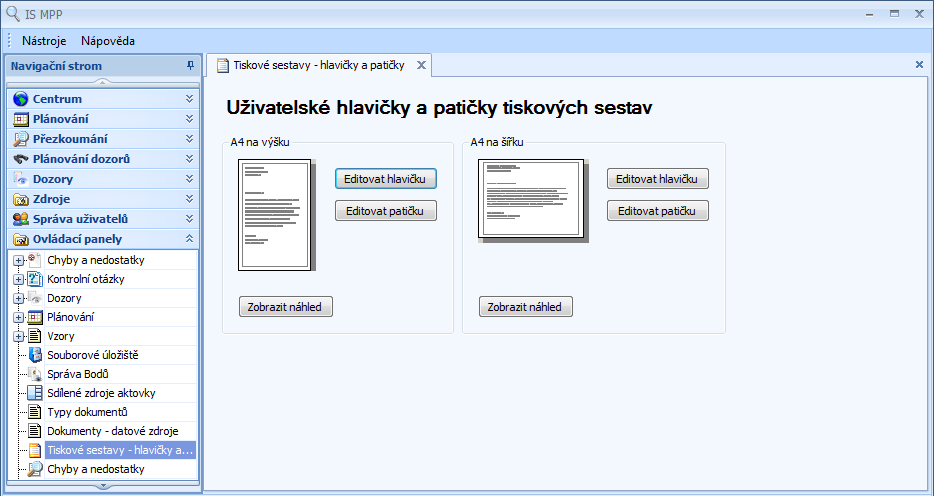
Task: Select Souborové úložiště in the tree
Action: tap(93, 355)
